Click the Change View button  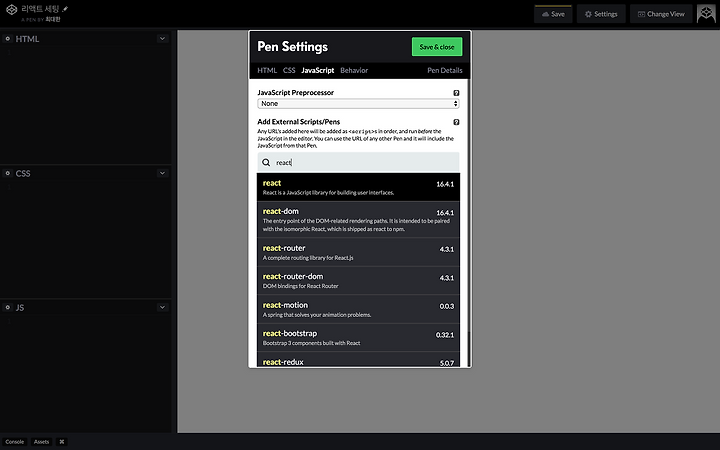tap(661, 14)
